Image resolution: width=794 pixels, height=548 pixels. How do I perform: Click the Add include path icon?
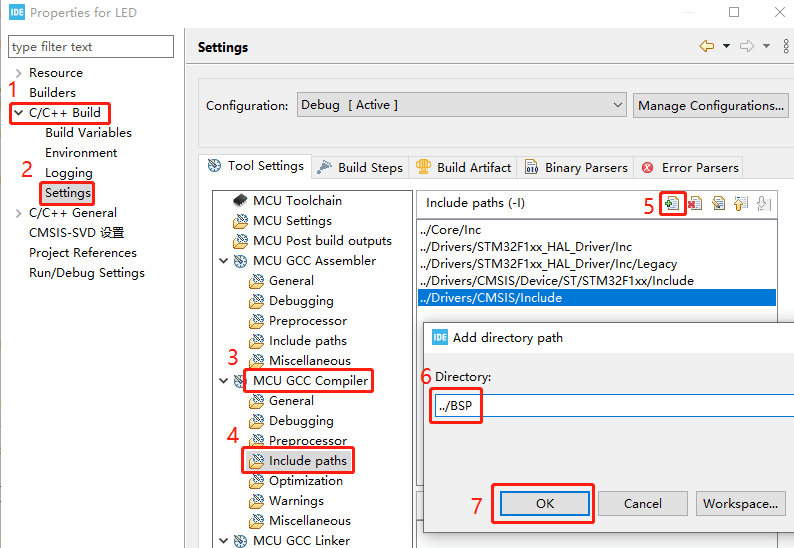click(672, 204)
